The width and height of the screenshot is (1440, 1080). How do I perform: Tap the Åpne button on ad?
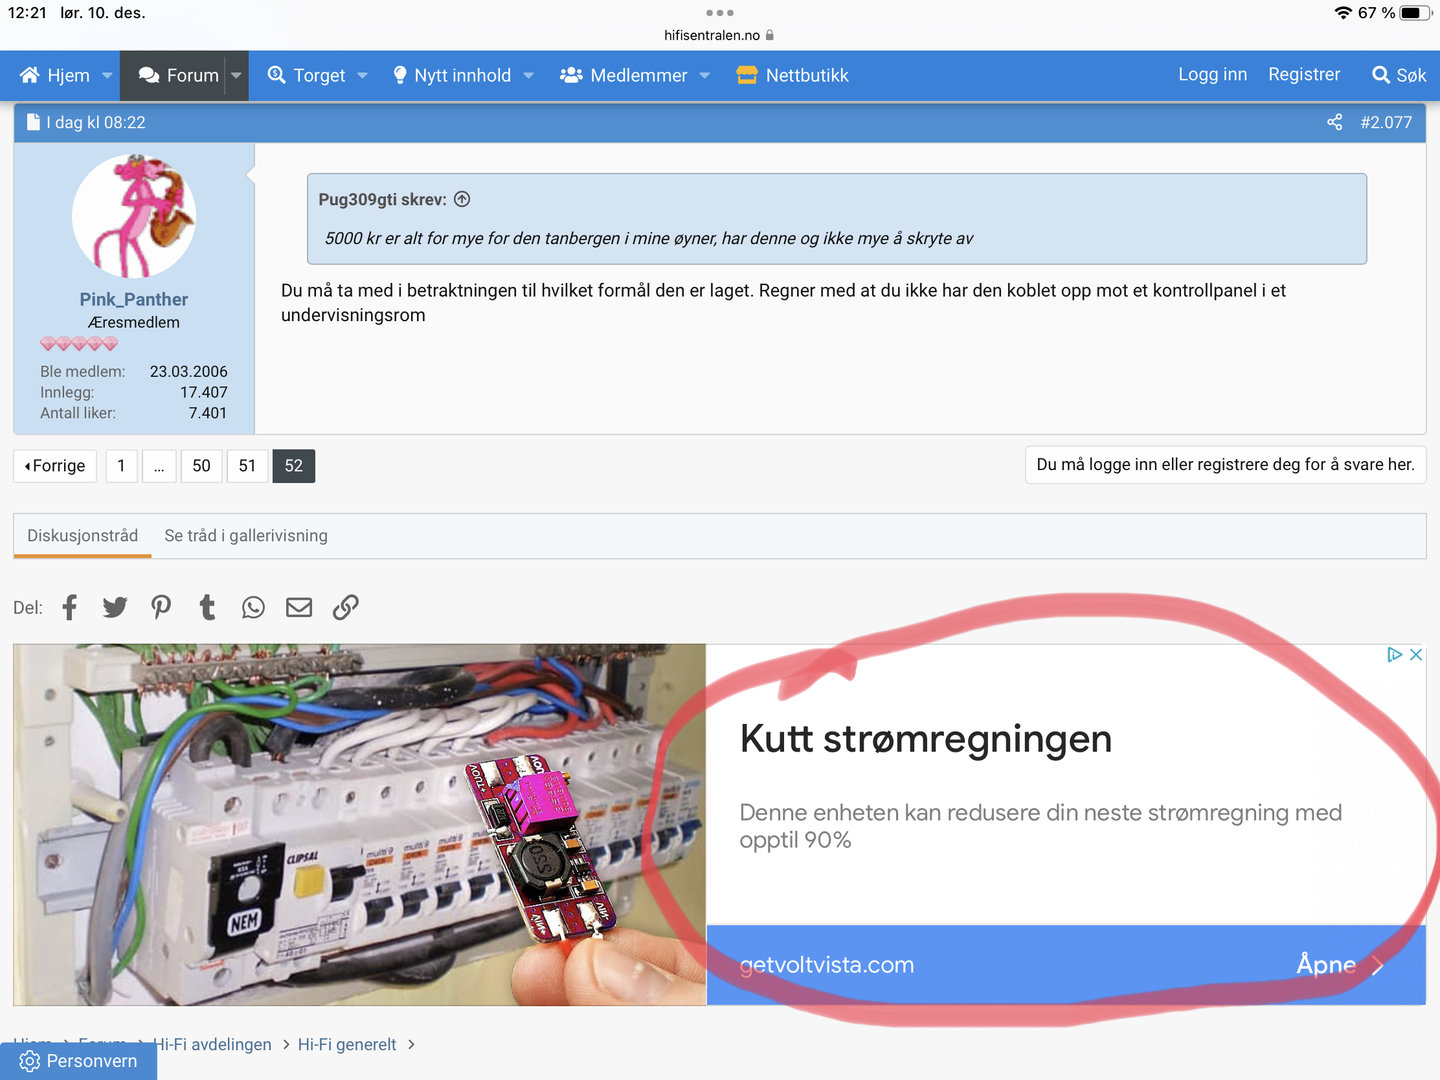(x=1340, y=965)
